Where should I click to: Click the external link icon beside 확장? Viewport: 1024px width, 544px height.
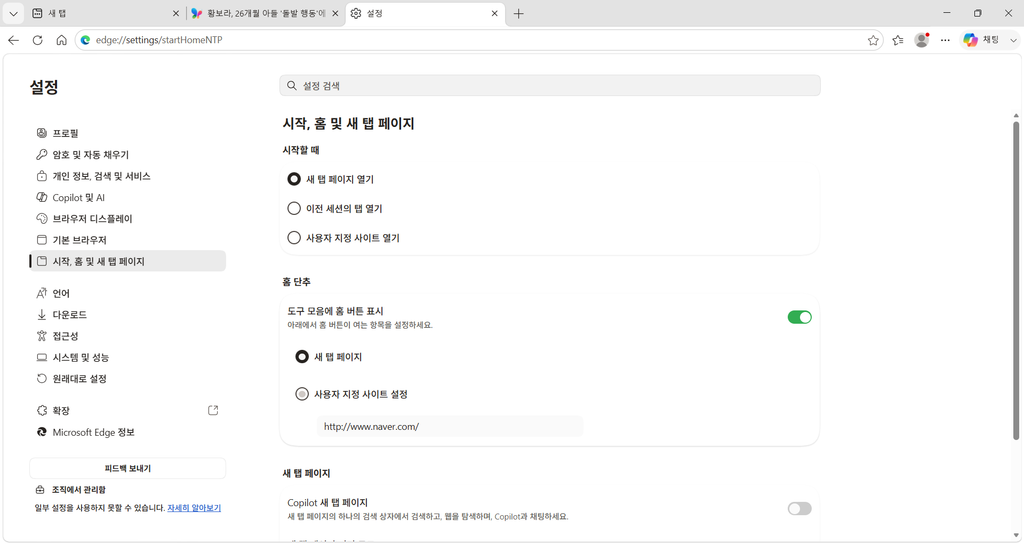click(213, 410)
